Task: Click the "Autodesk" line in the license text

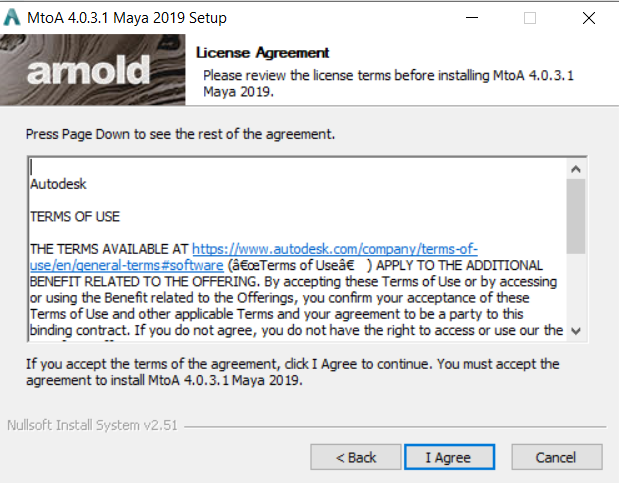Action: 59,185
